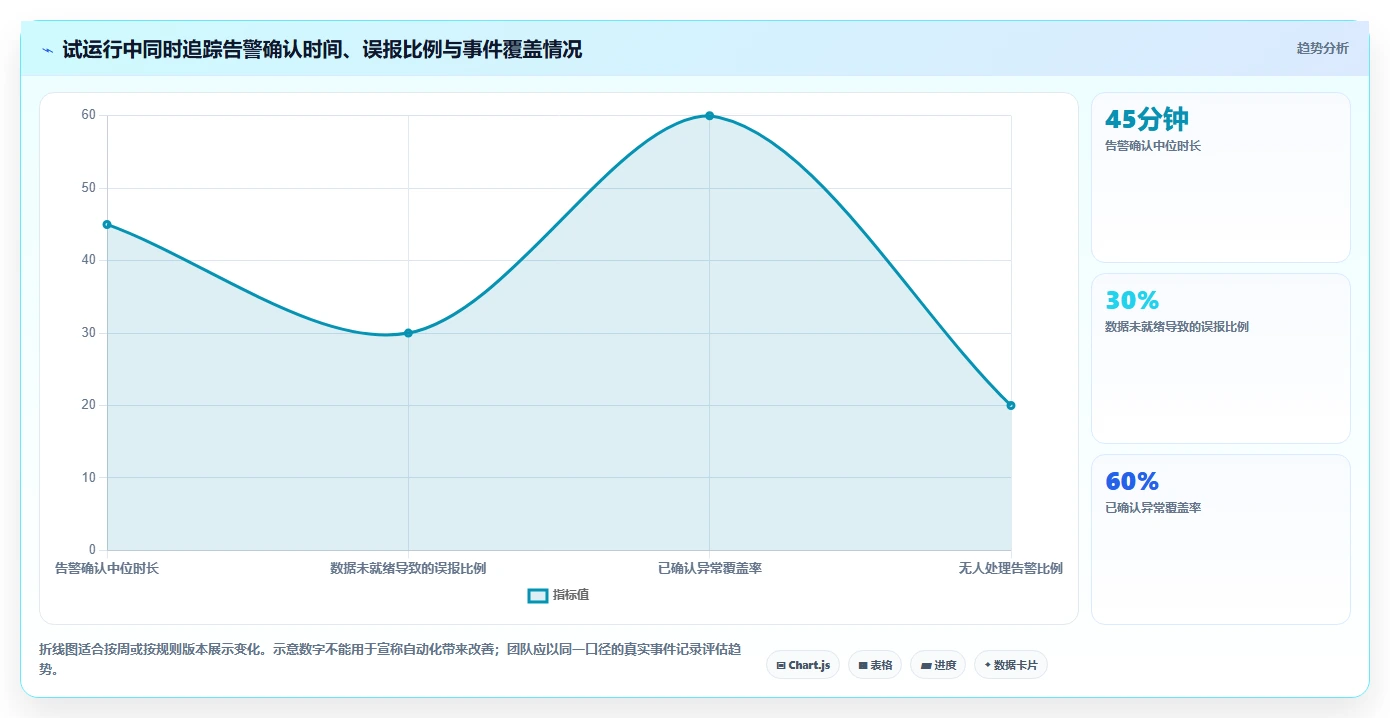
Task: Click the 指标值 legend label
Action: coord(571,595)
